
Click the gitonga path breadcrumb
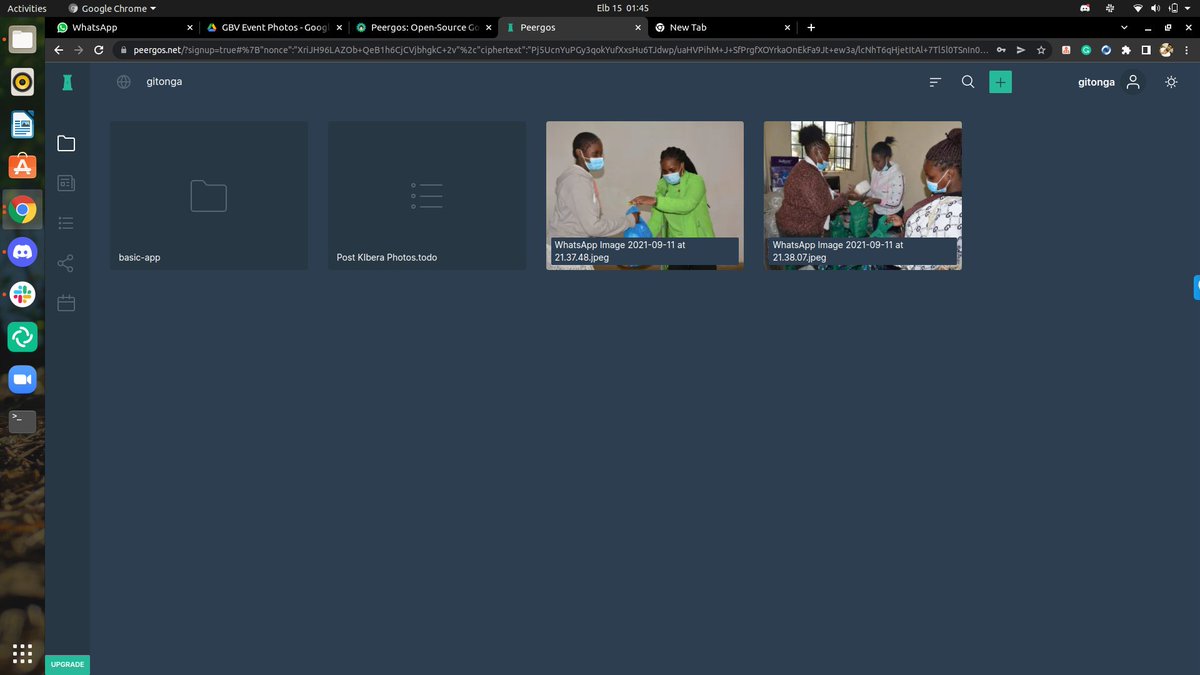coord(164,82)
